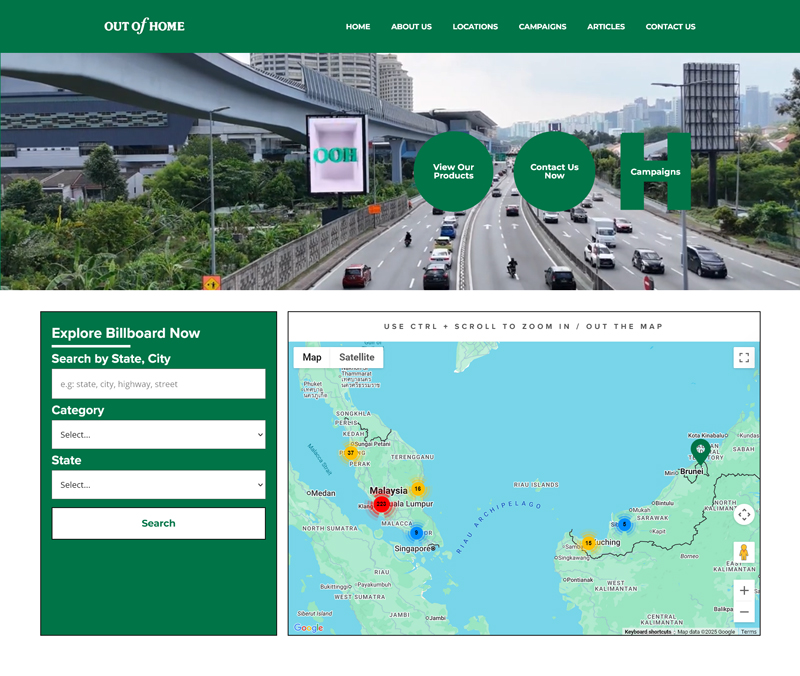The image size is (800, 676).
Task: Open the Category dropdown
Action: pyautogui.click(x=158, y=435)
